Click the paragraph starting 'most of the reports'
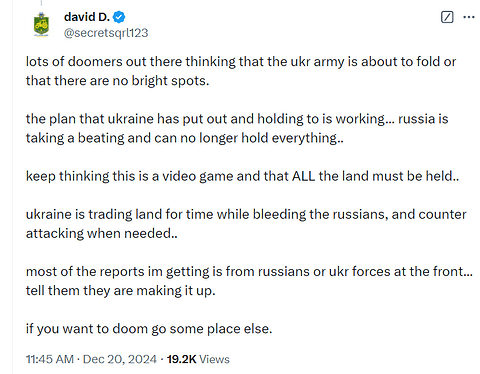This screenshot has width=480, height=374. (249, 281)
